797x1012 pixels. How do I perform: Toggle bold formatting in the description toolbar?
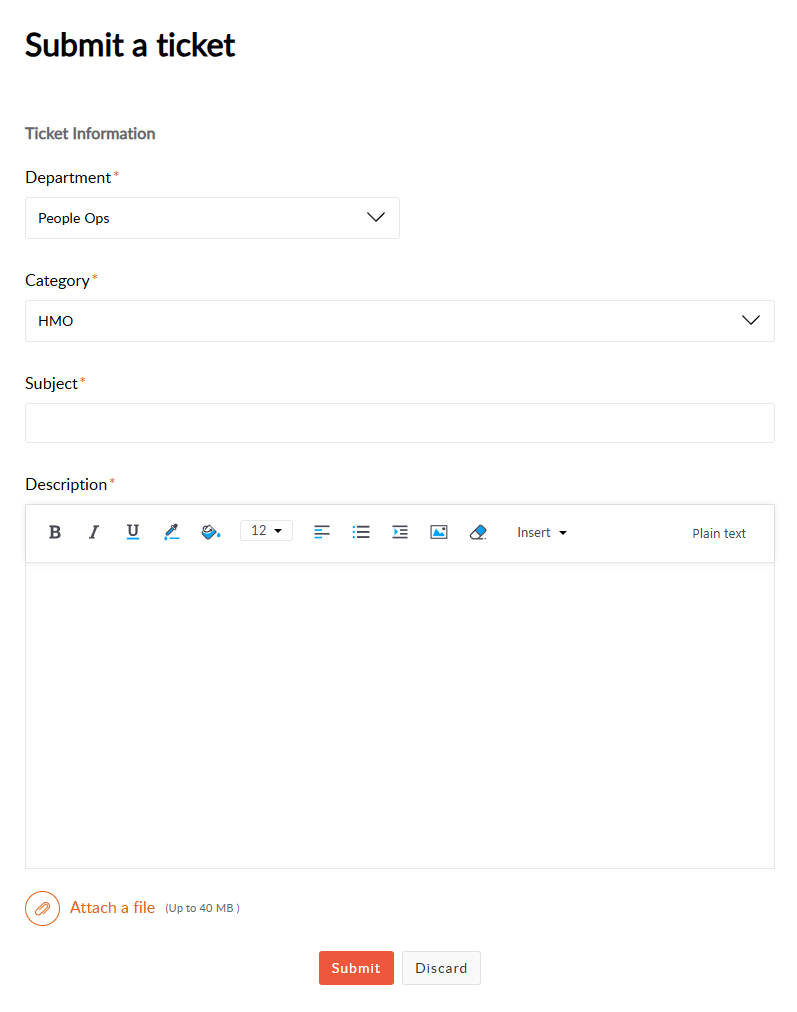coord(55,532)
